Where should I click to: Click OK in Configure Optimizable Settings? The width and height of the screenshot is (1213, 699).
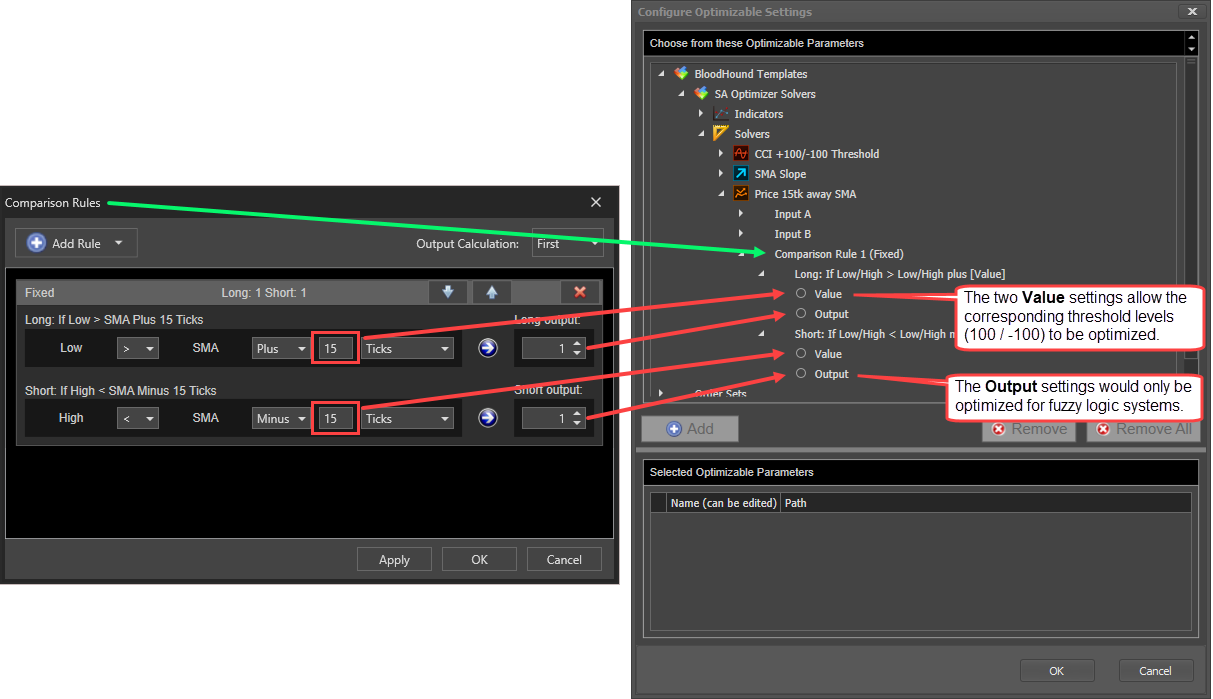[x=1057, y=670]
